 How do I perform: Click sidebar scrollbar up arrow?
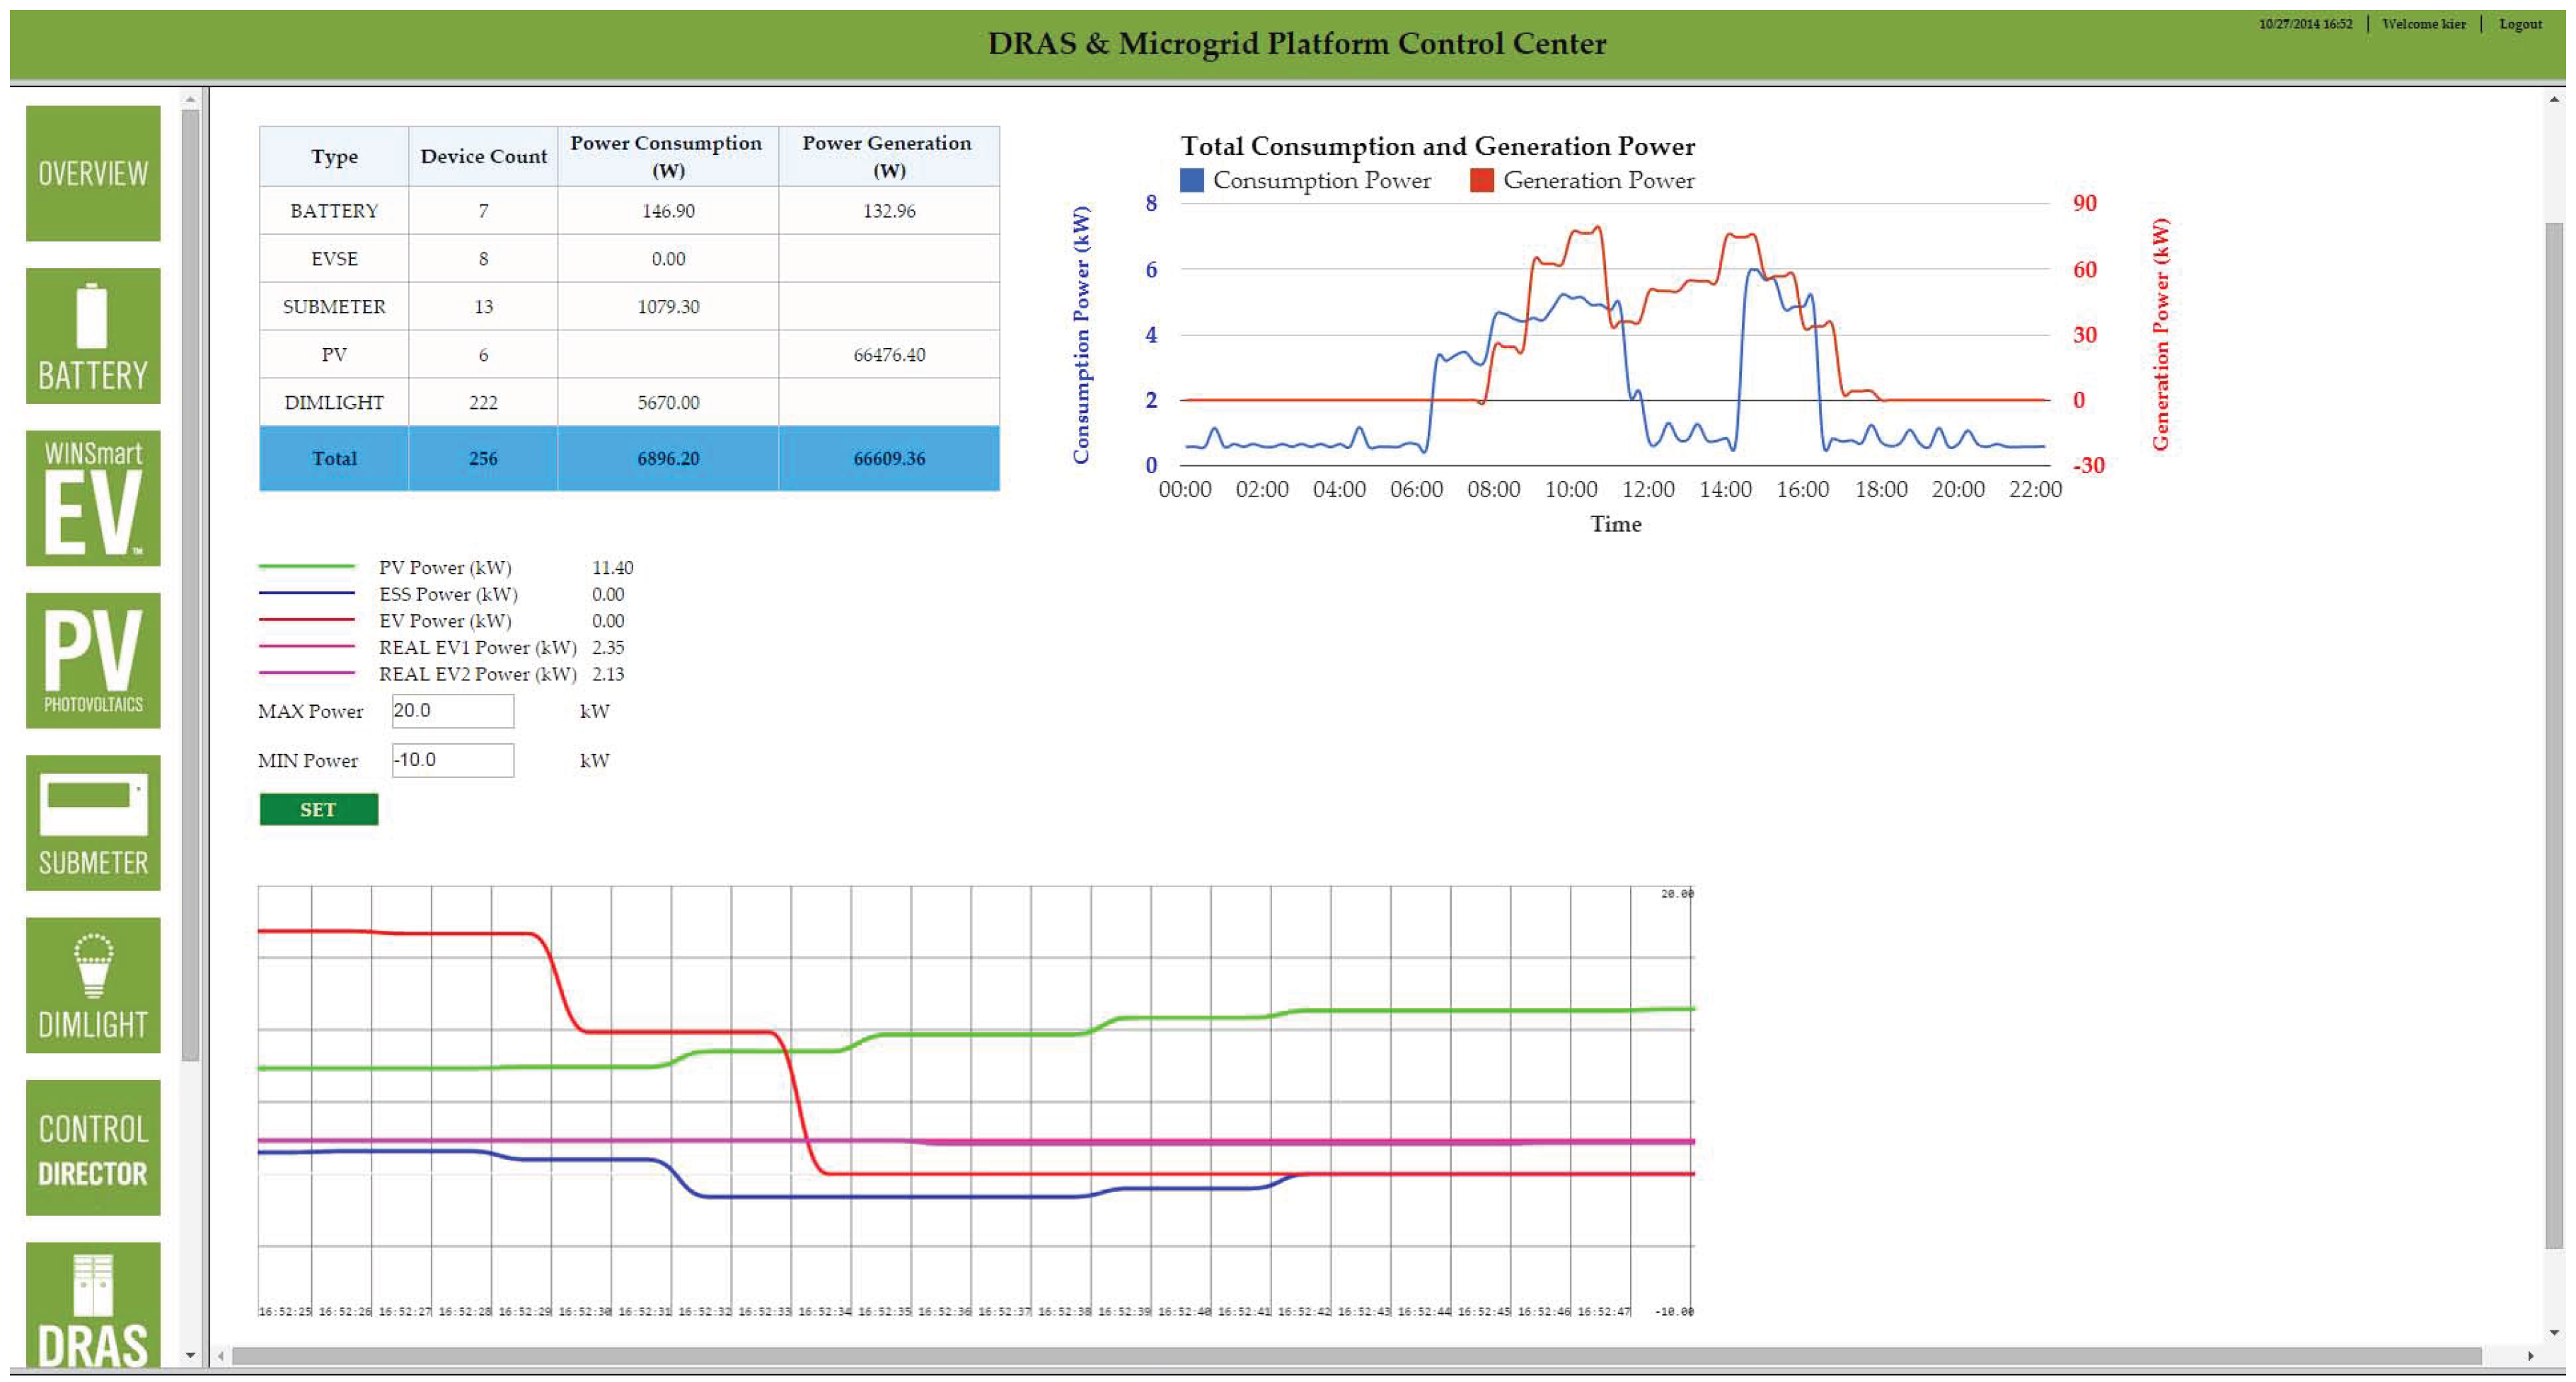pos(190,99)
